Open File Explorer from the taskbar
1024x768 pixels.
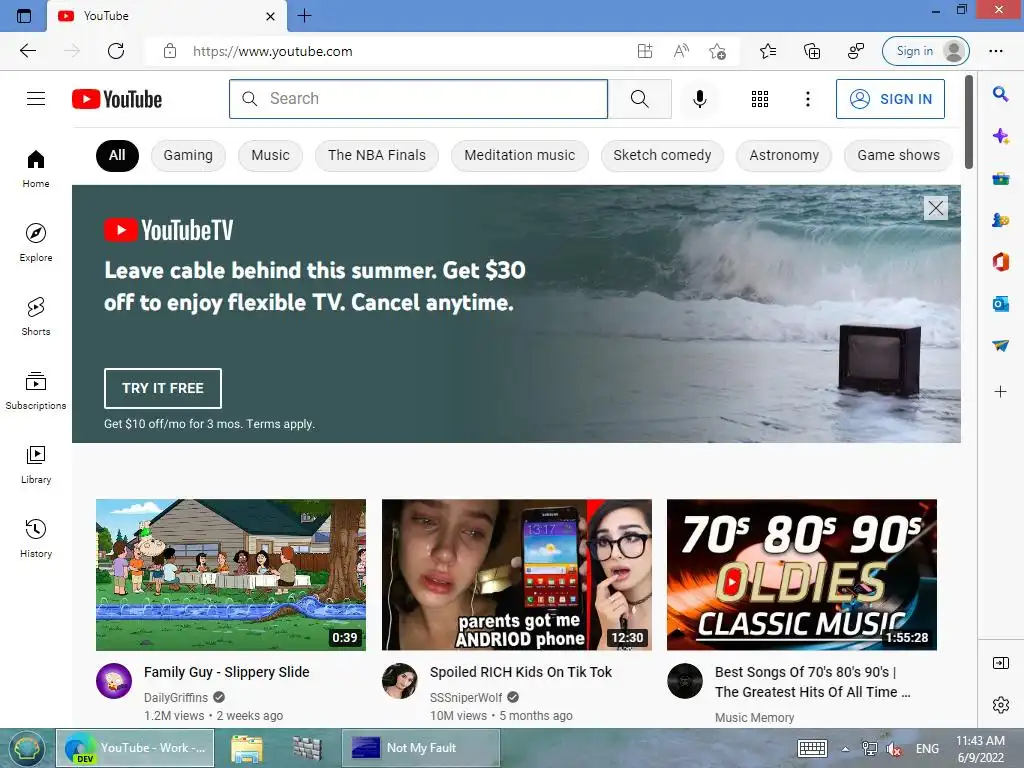(x=247, y=748)
